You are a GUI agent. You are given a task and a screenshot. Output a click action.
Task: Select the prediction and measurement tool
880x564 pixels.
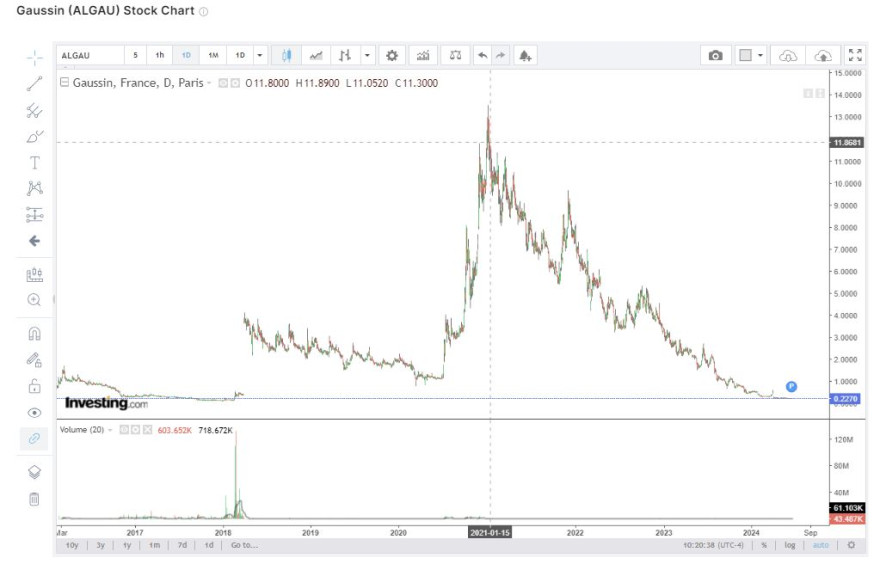pyautogui.click(x=34, y=214)
